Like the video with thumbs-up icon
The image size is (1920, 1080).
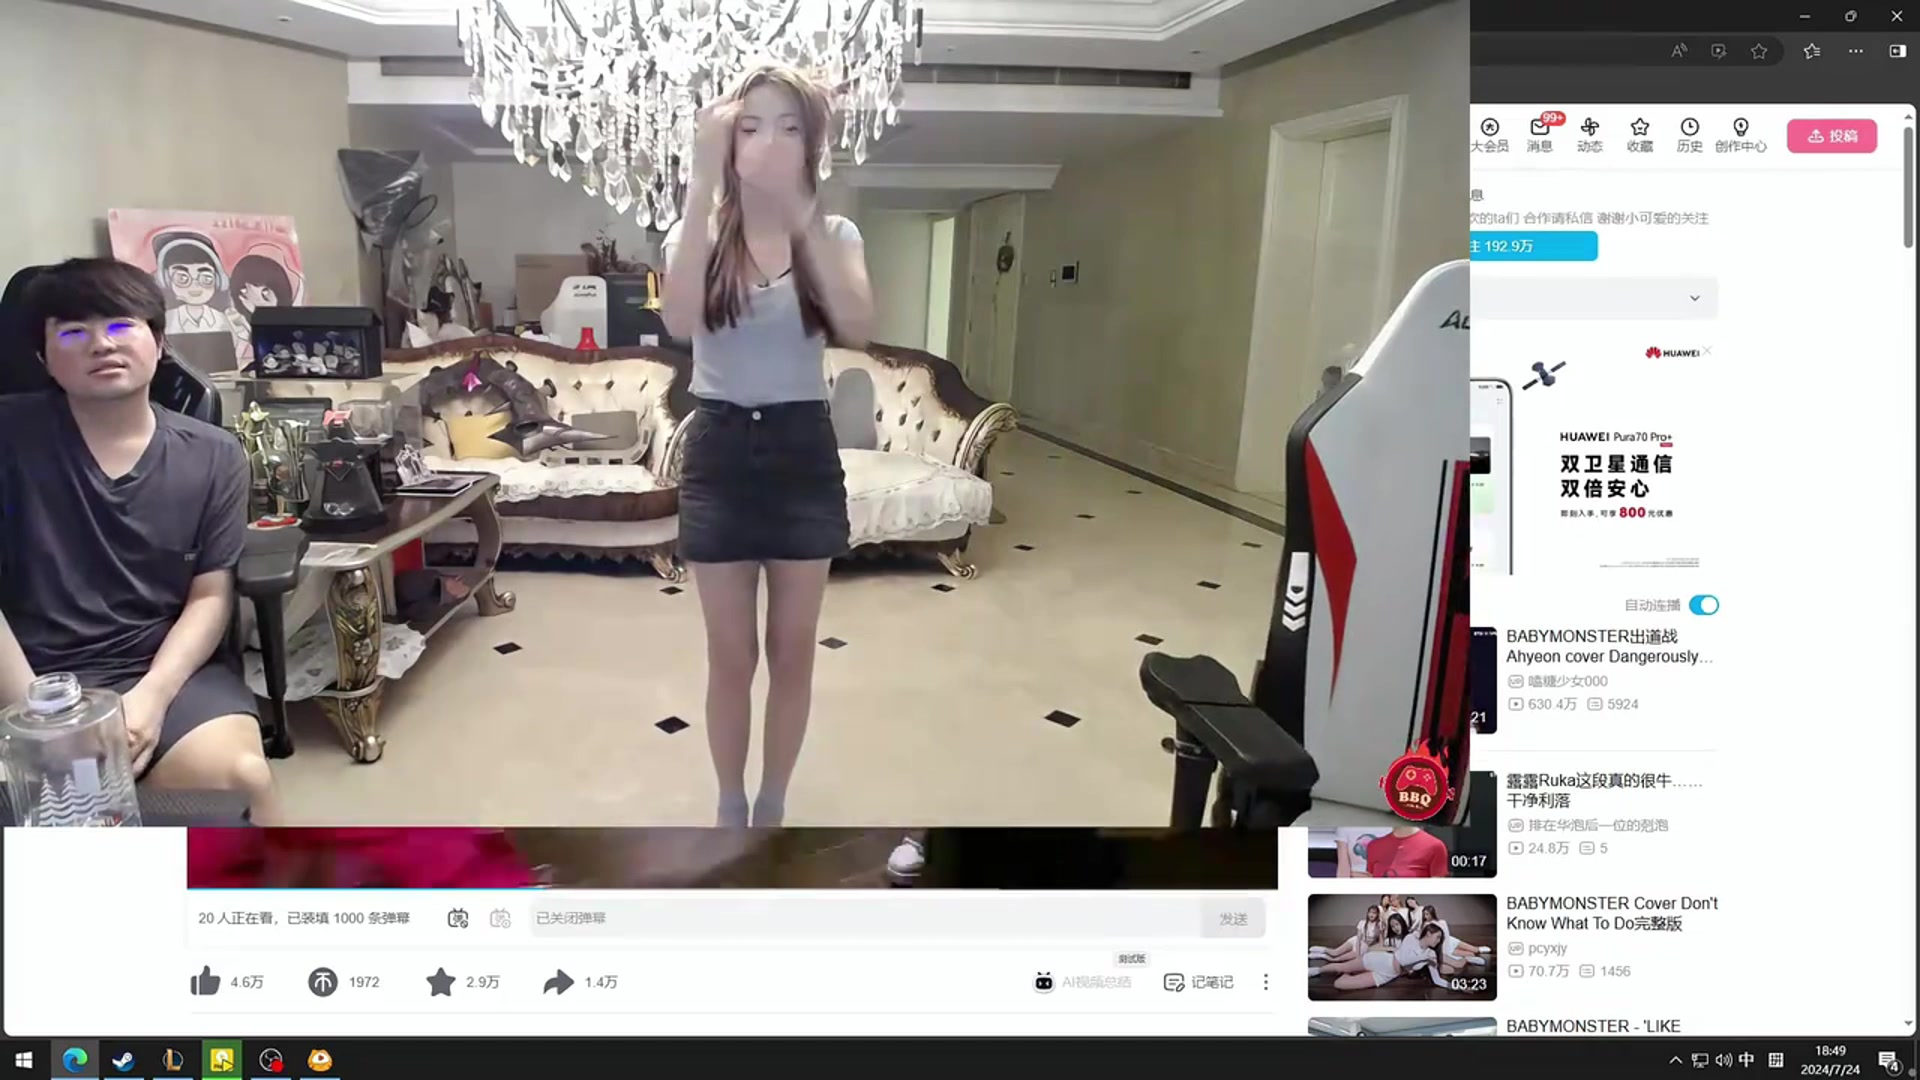(x=205, y=982)
